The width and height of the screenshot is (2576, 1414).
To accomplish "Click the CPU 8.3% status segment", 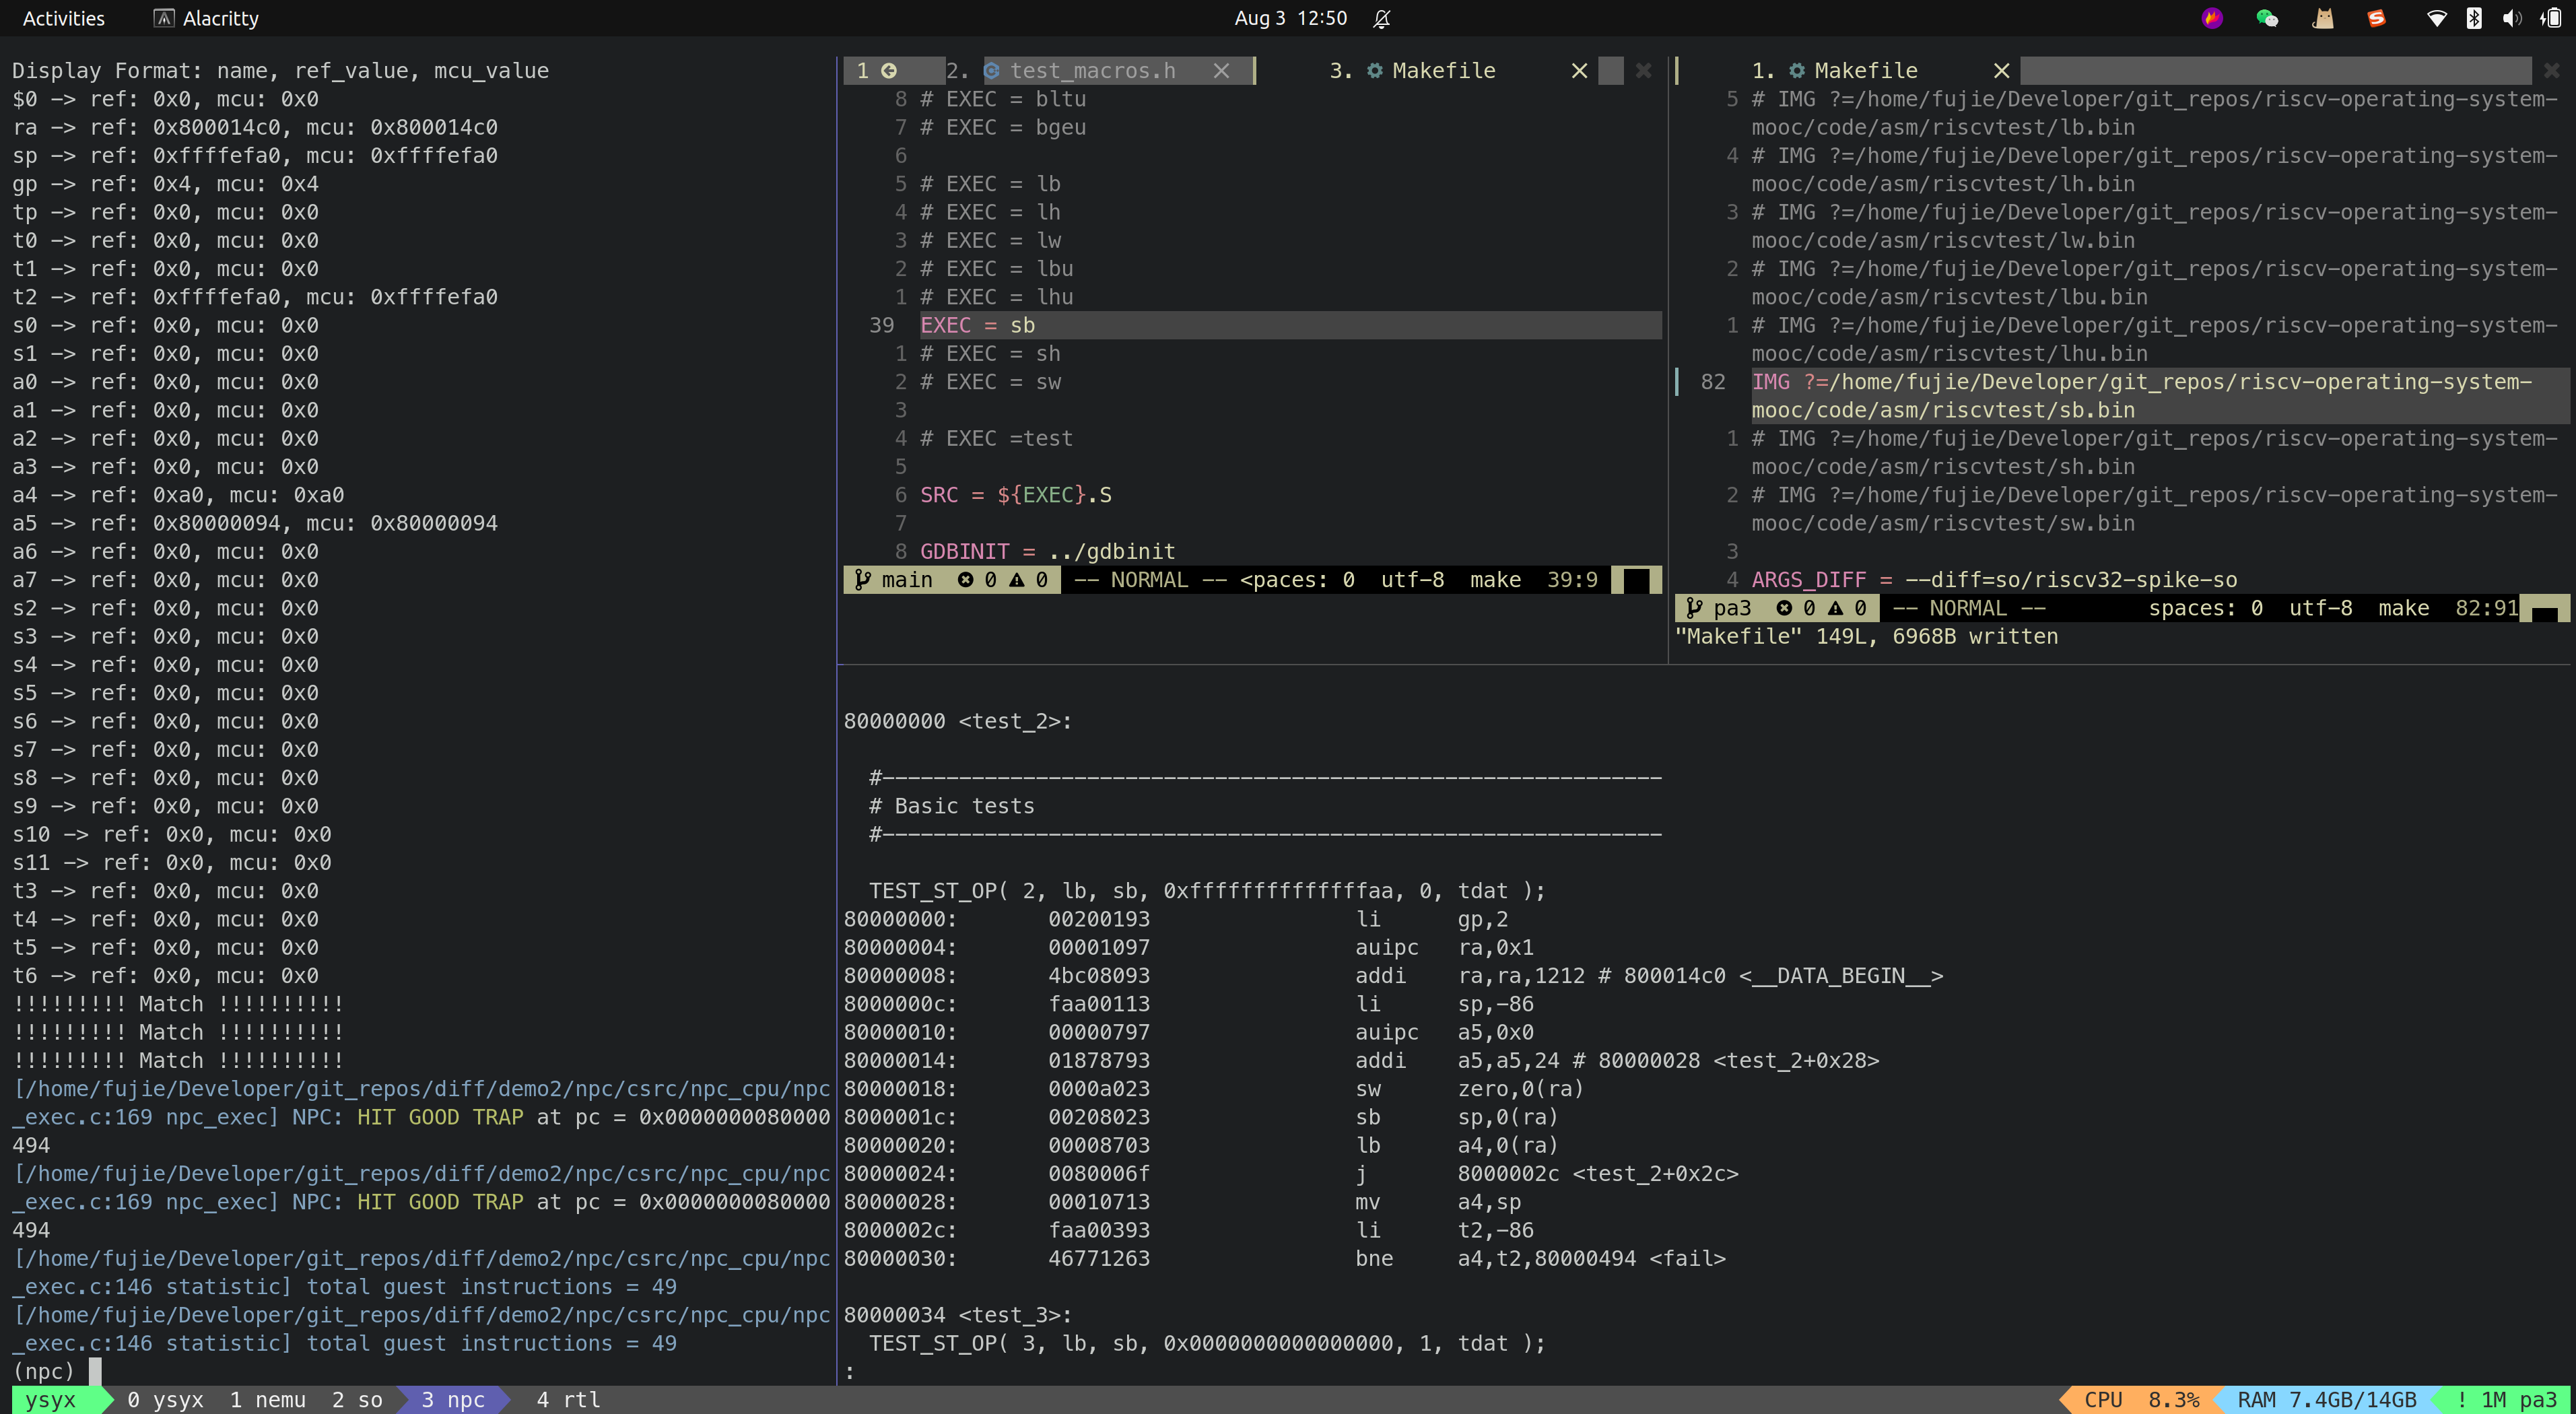I will [x=2141, y=1400].
